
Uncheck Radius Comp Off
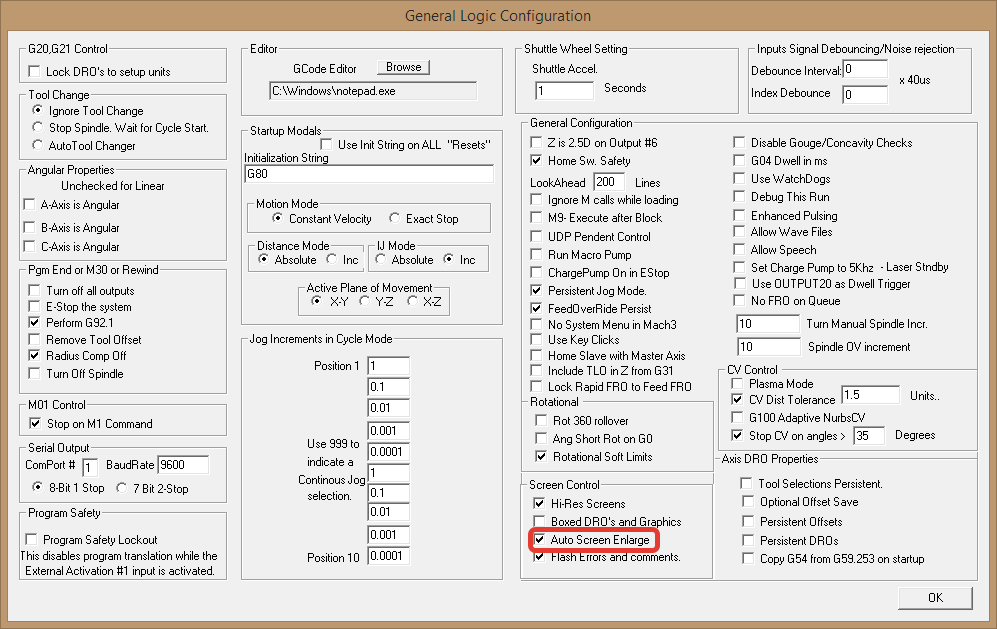[34, 356]
